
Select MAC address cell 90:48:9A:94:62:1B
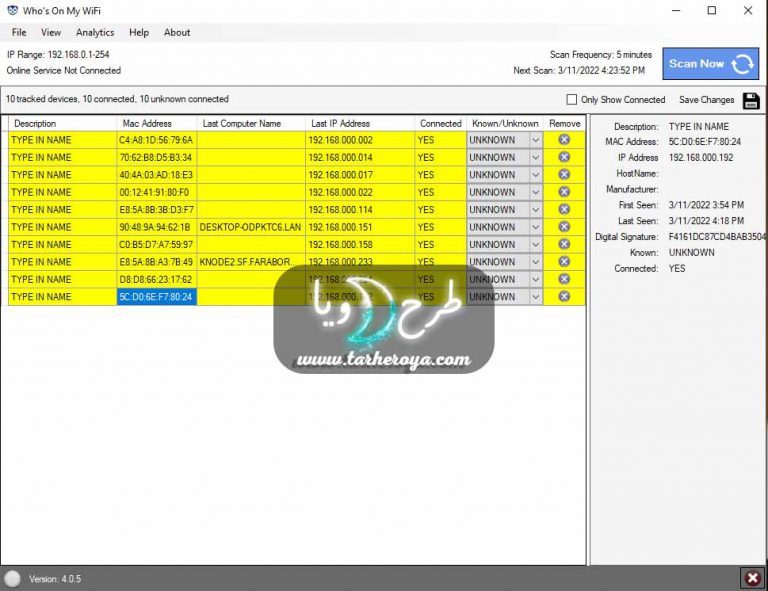pyautogui.click(x=157, y=227)
